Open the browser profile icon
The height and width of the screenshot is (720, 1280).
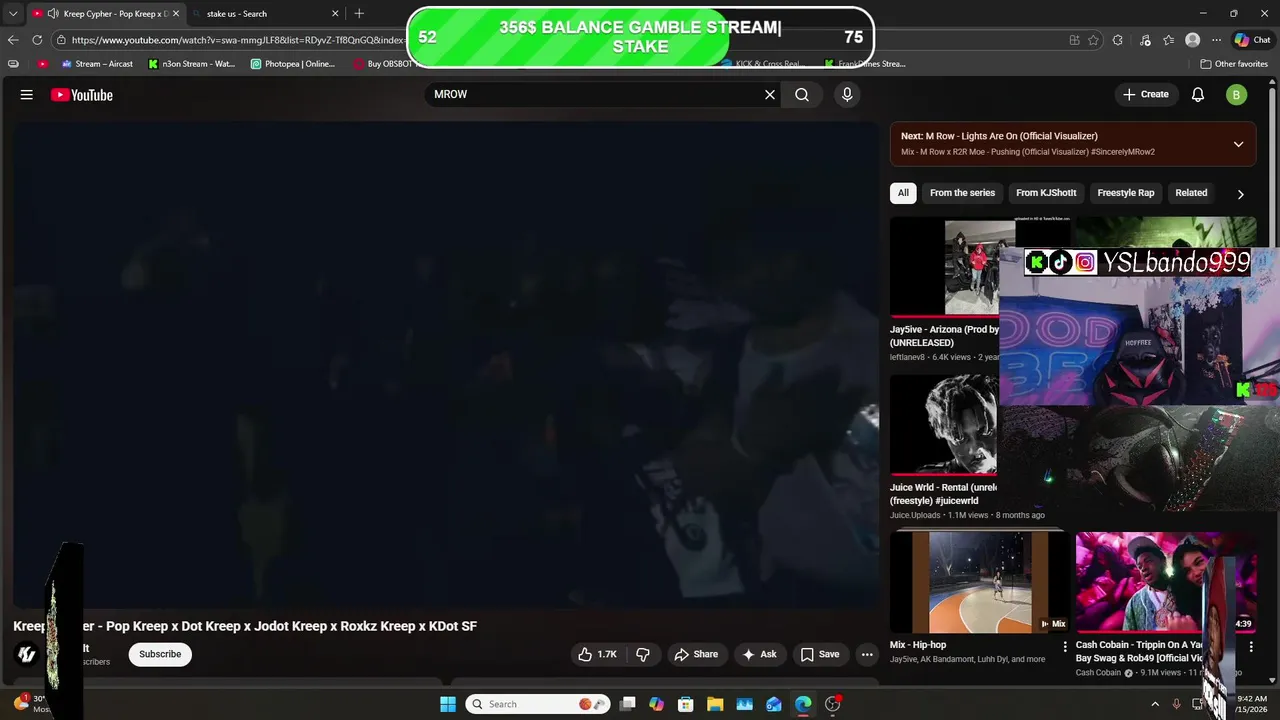tap(1192, 40)
